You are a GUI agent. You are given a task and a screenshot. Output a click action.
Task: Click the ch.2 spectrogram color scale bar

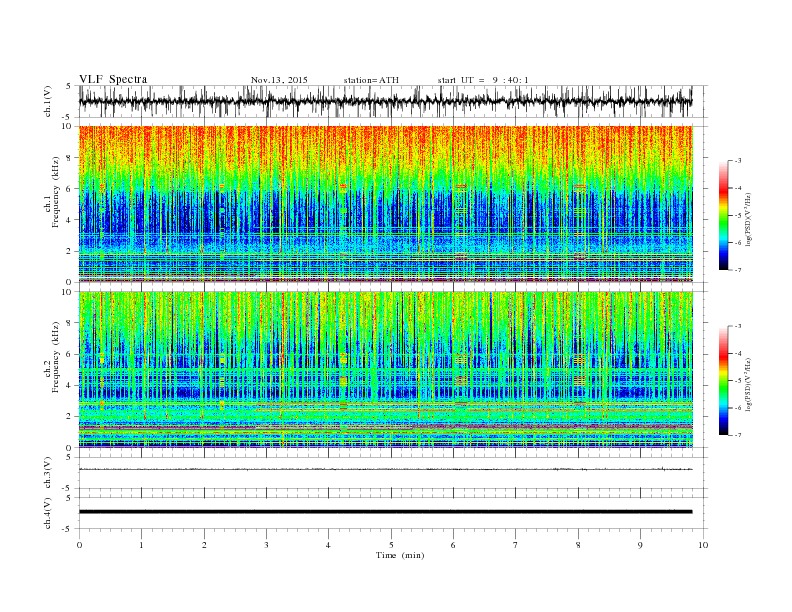point(723,380)
